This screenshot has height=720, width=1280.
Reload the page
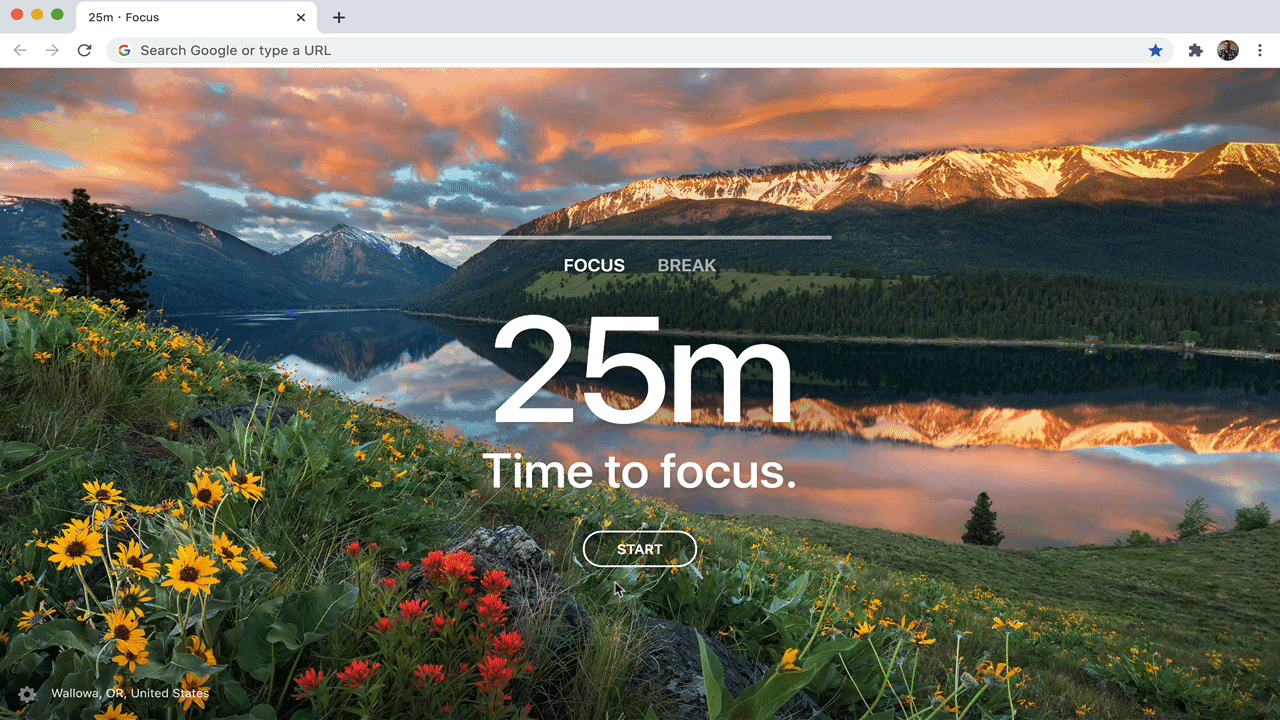[x=85, y=50]
